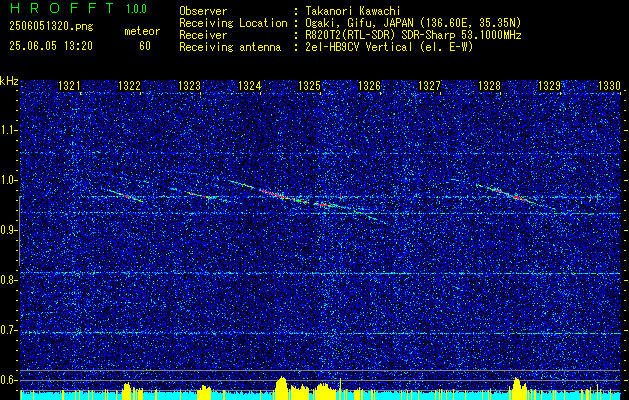The height and width of the screenshot is (400, 629).
Task: Click the file name 2506051320.png
Action: [51, 27]
